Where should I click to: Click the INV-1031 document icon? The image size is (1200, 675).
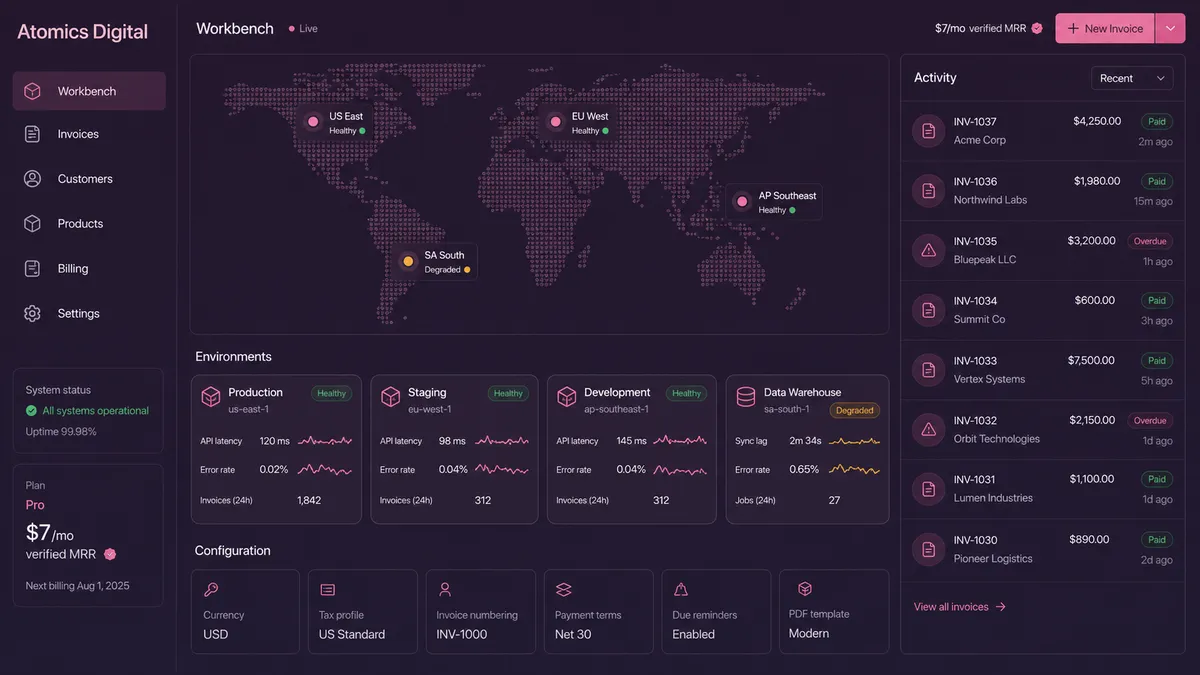click(x=929, y=489)
